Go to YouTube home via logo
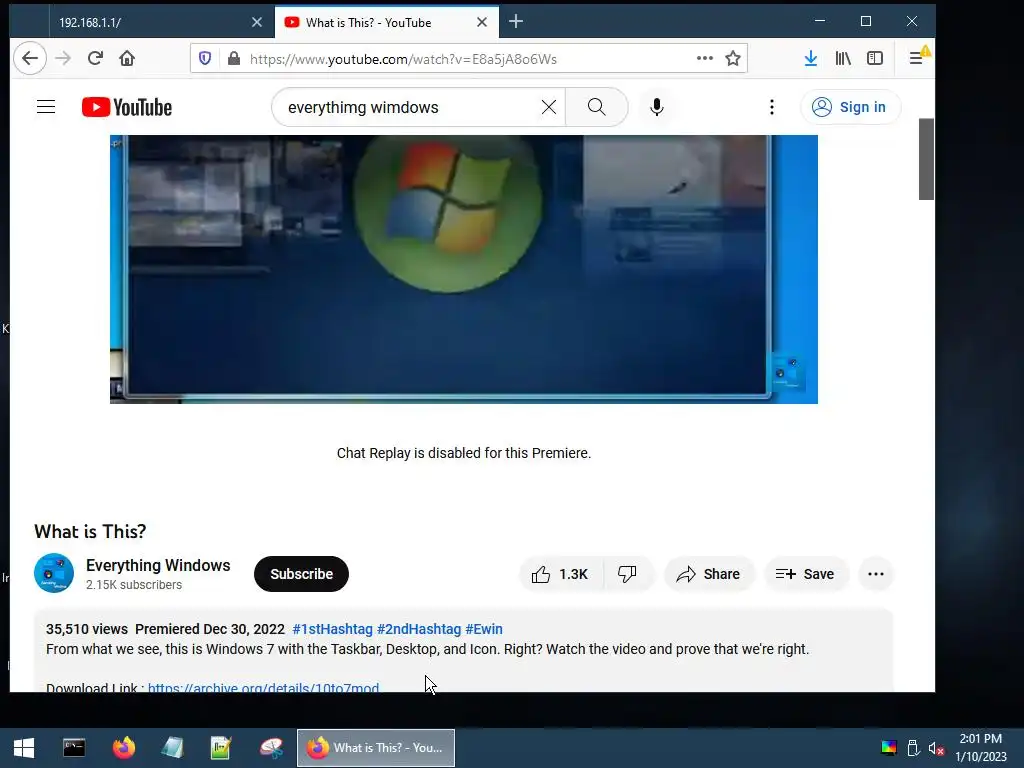Image resolution: width=1024 pixels, height=768 pixels. click(127, 107)
